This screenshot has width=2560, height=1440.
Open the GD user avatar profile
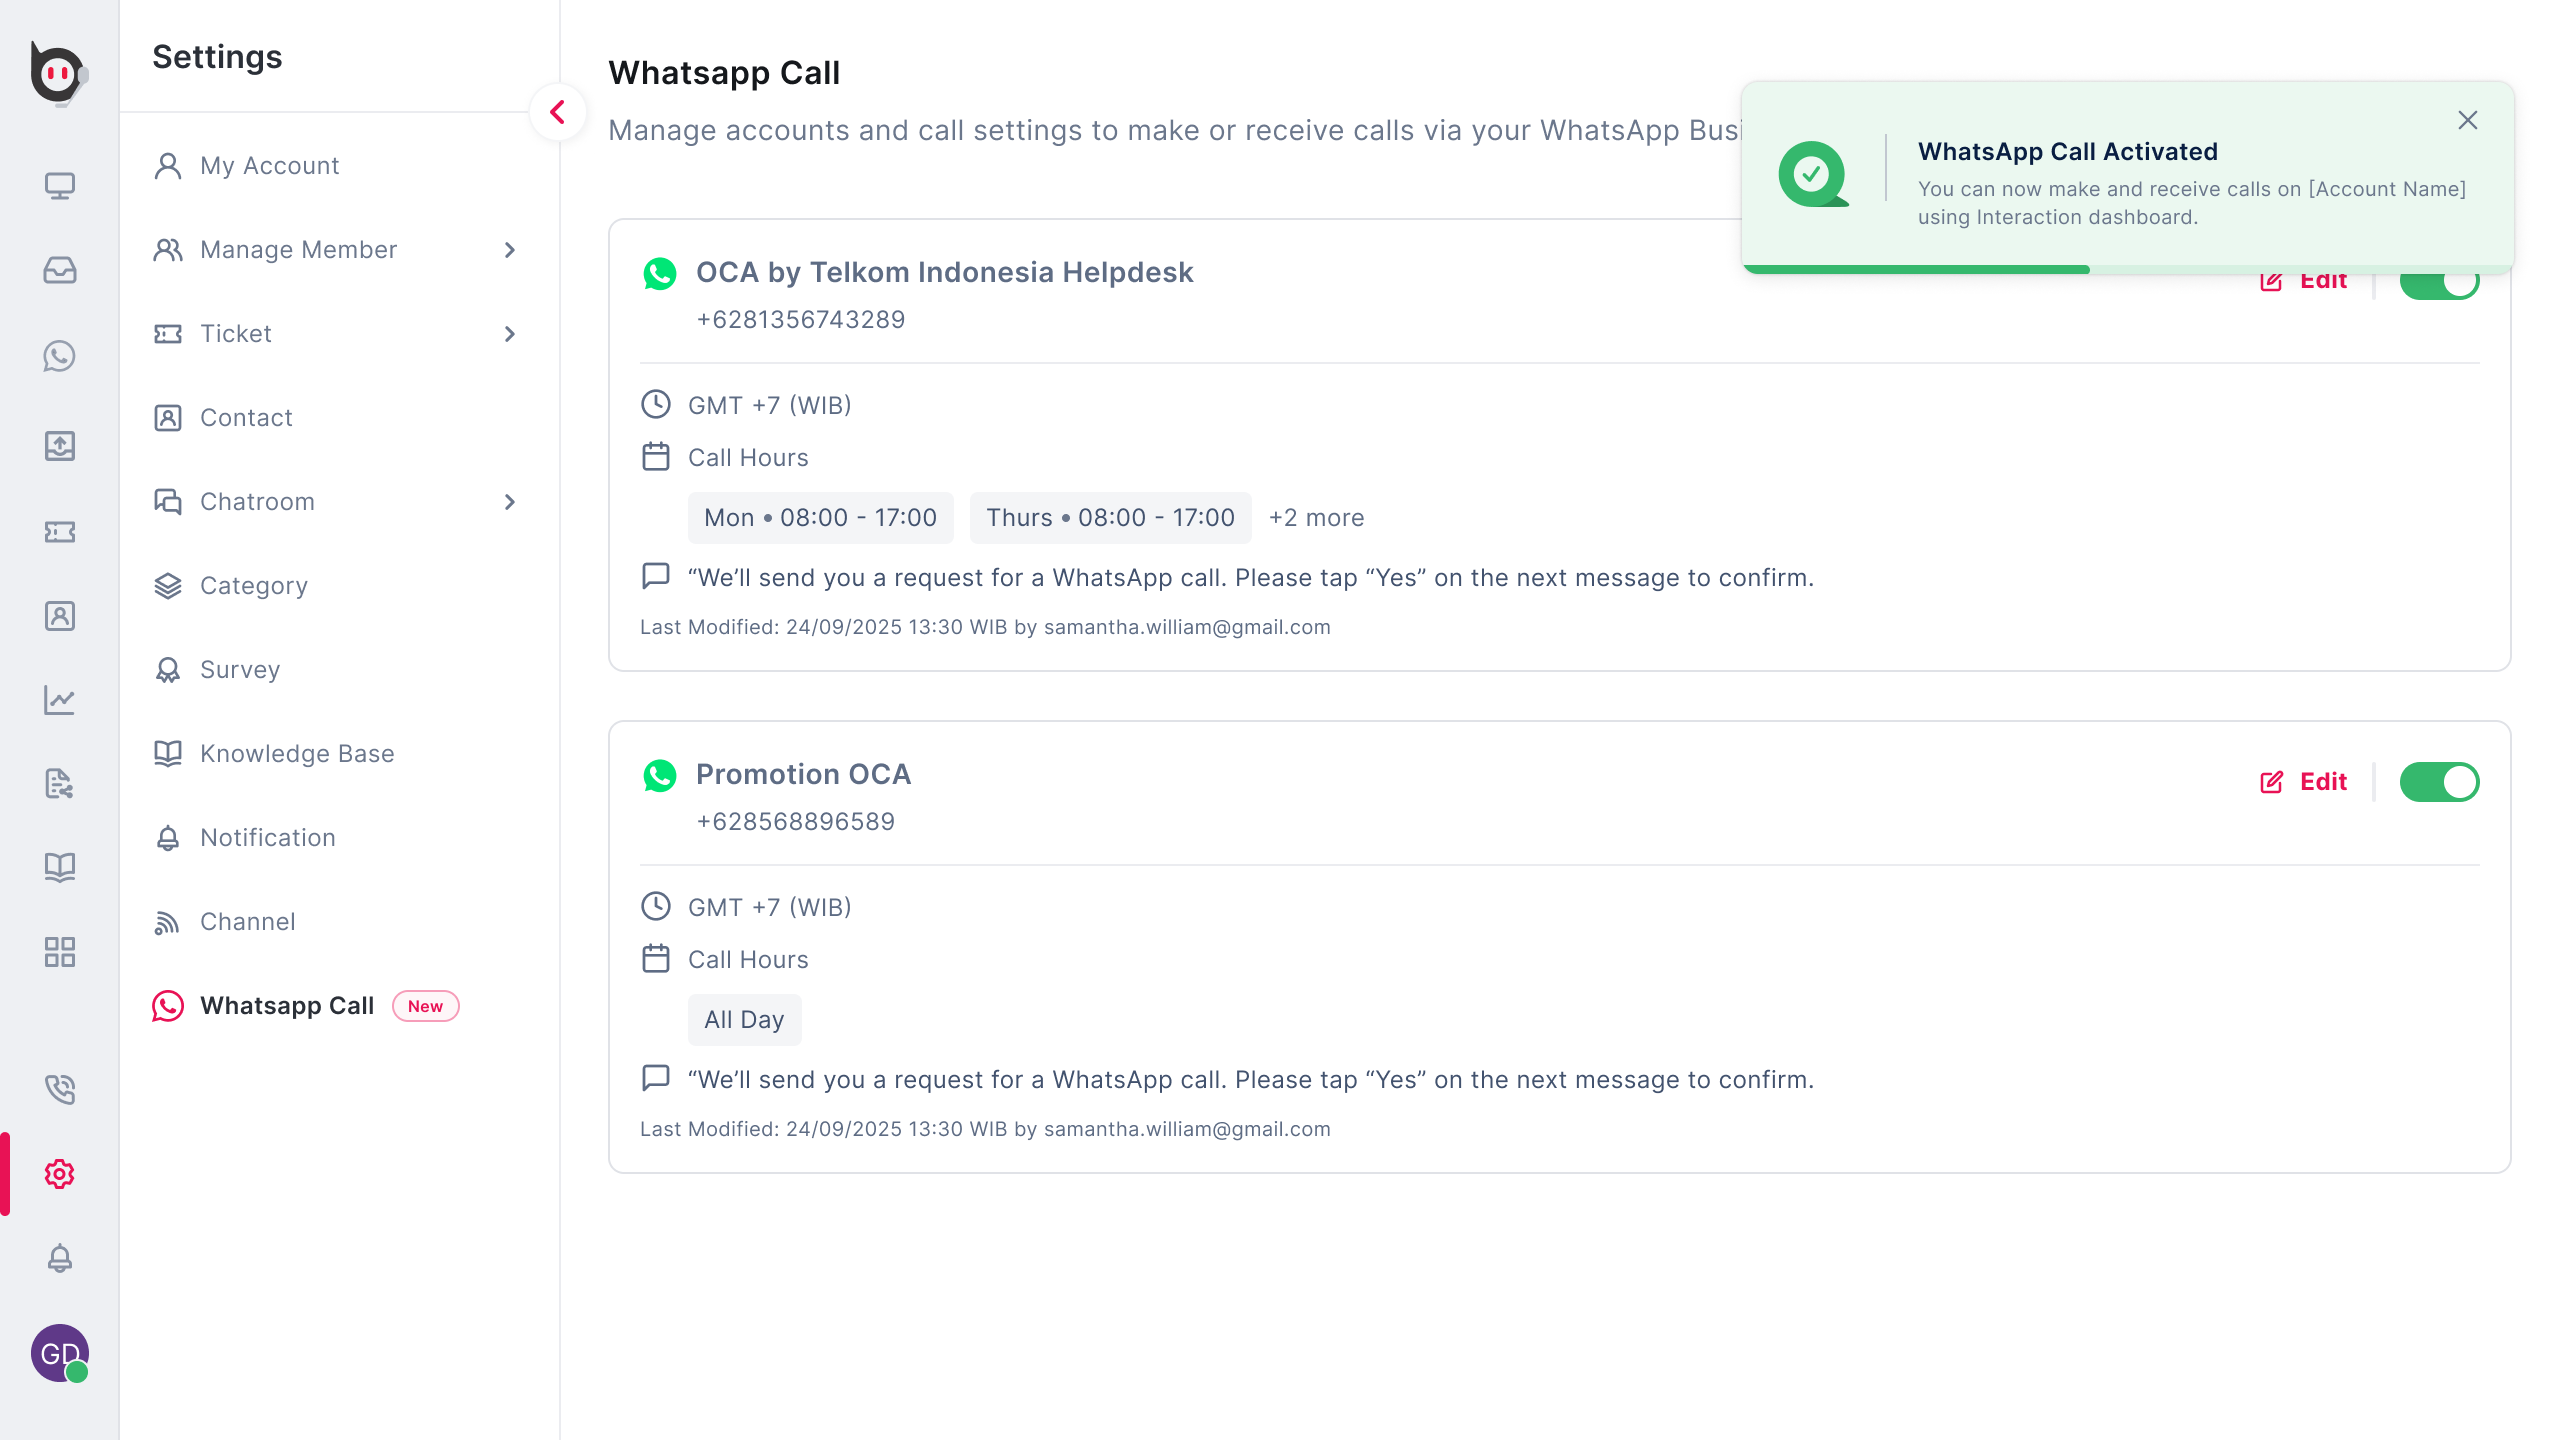(x=60, y=1354)
